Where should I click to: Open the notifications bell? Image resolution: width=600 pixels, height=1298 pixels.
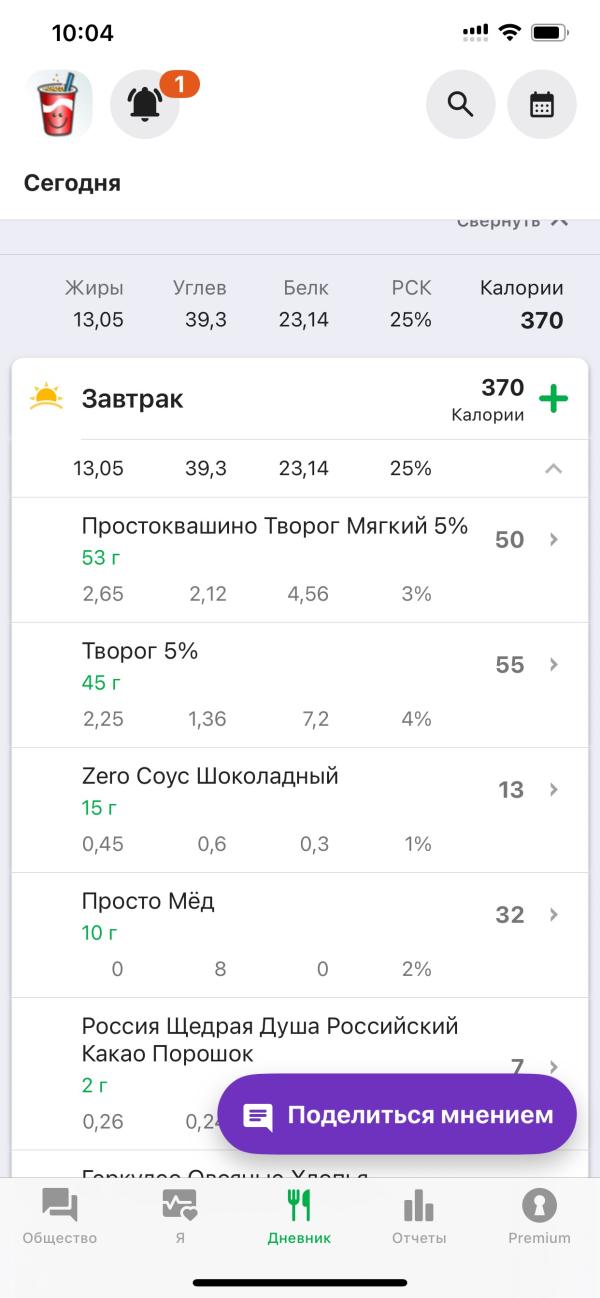145,104
